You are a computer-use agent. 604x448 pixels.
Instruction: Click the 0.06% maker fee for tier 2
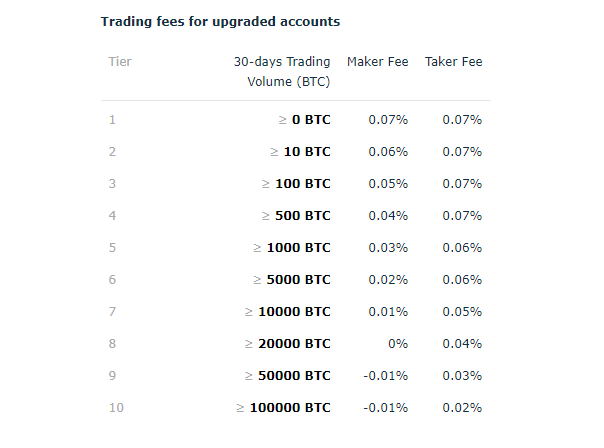[388, 152]
